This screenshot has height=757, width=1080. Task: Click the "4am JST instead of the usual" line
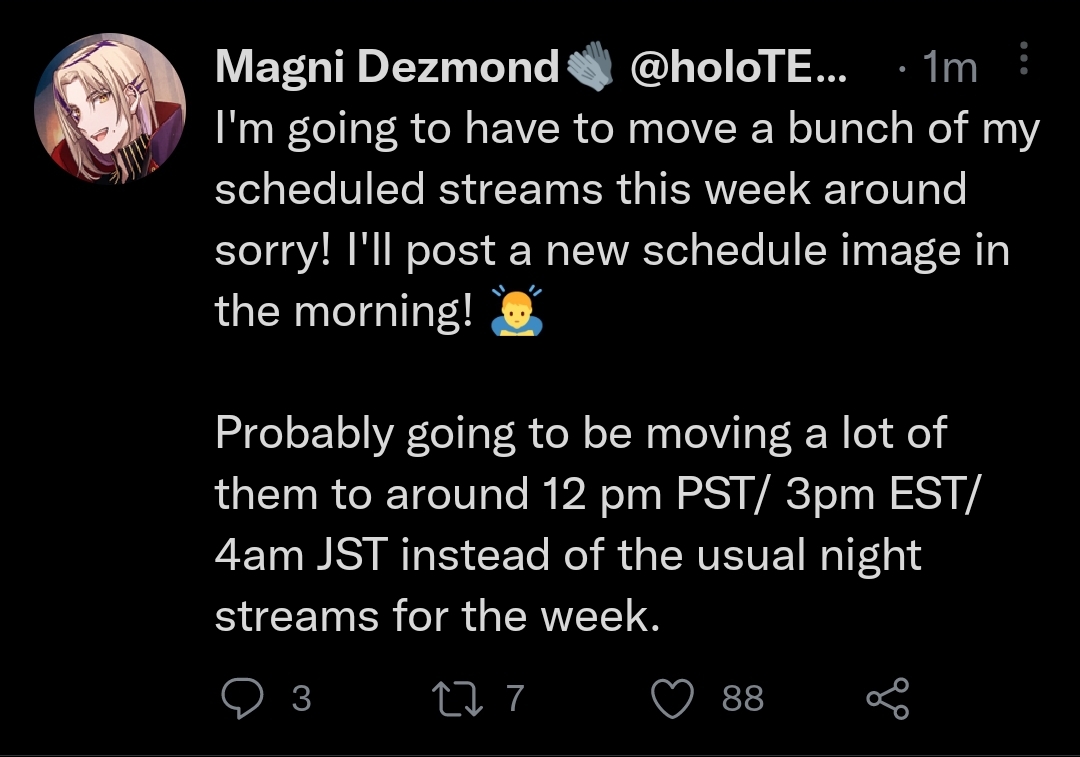pos(568,555)
